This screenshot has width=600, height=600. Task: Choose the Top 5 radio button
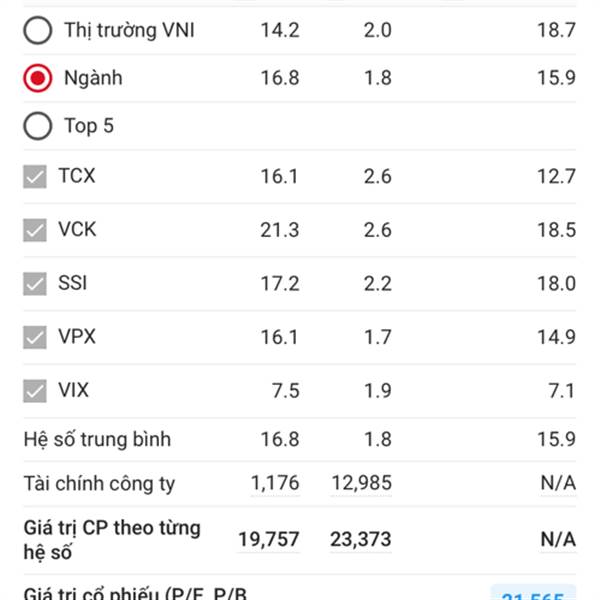click(38, 126)
